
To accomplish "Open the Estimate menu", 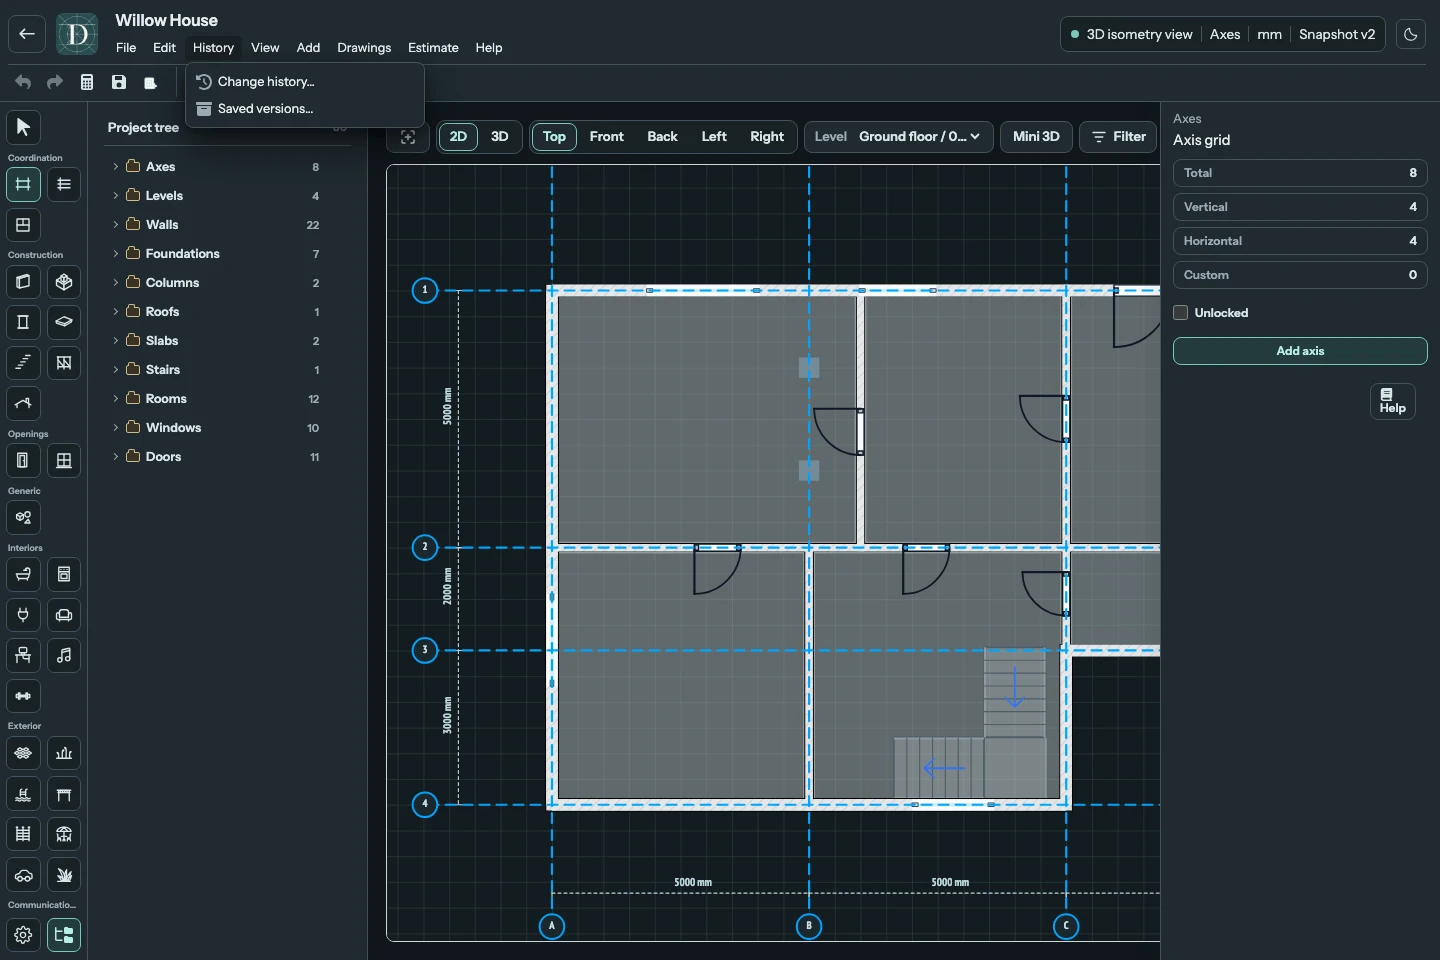I will pyautogui.click(x=433, y=48).
